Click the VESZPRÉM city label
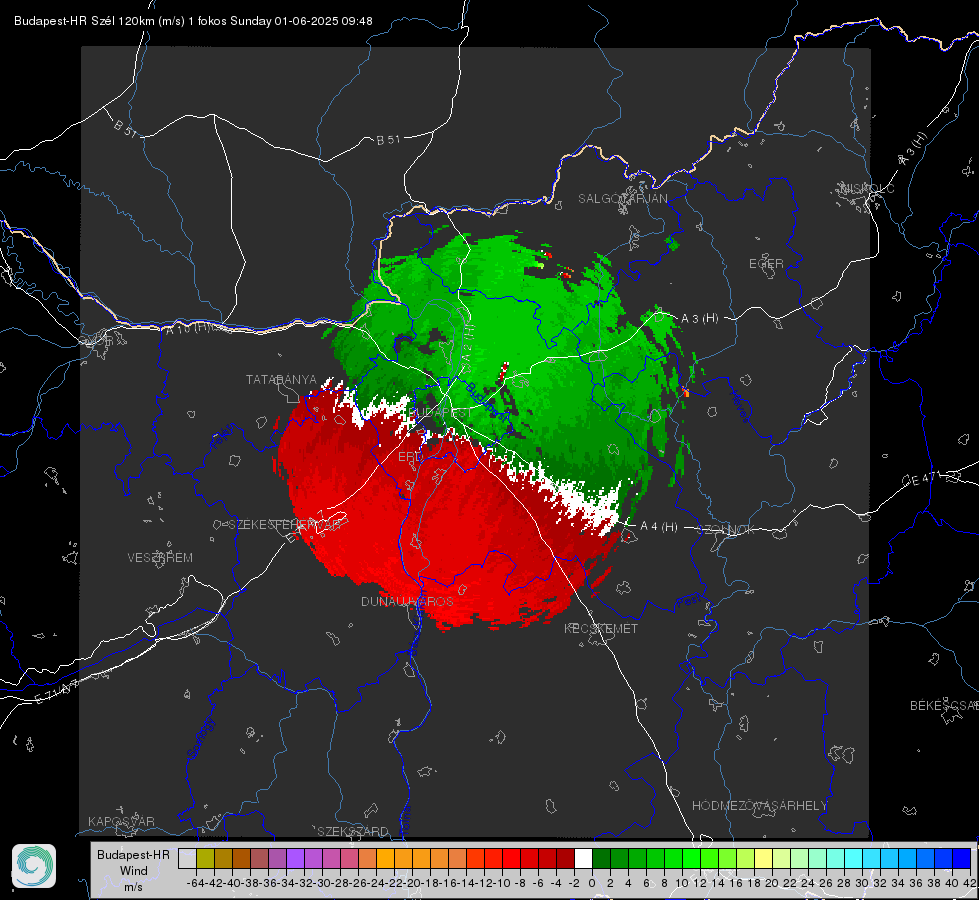Image resolution: width=979 pixels, height=900 pixels. pos(160,558)
